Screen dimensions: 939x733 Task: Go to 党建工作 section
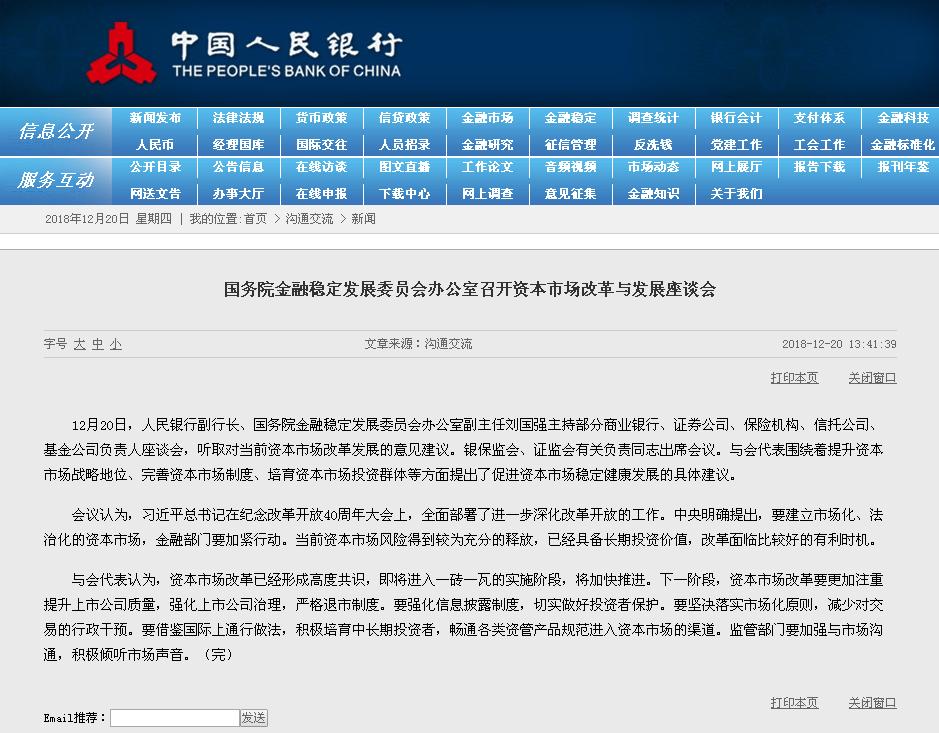tap(737, 145)
